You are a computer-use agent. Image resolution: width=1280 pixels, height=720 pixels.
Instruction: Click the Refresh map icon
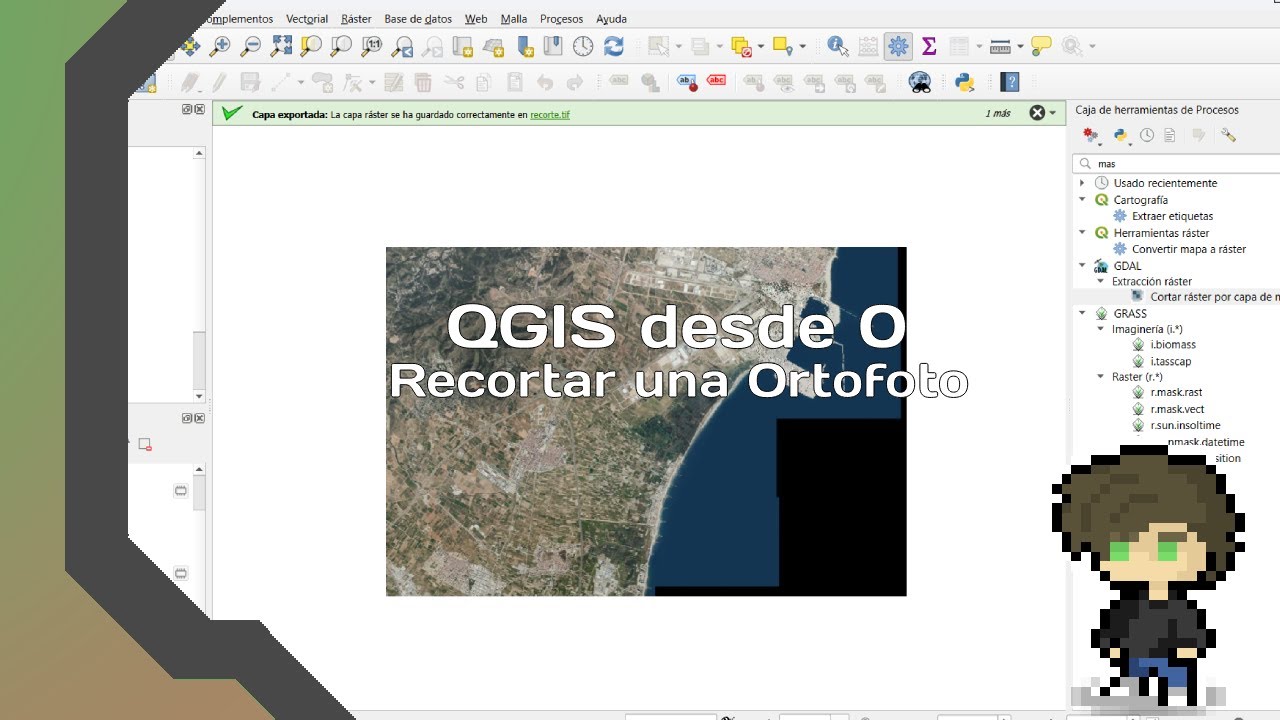(x=614, y=46)
